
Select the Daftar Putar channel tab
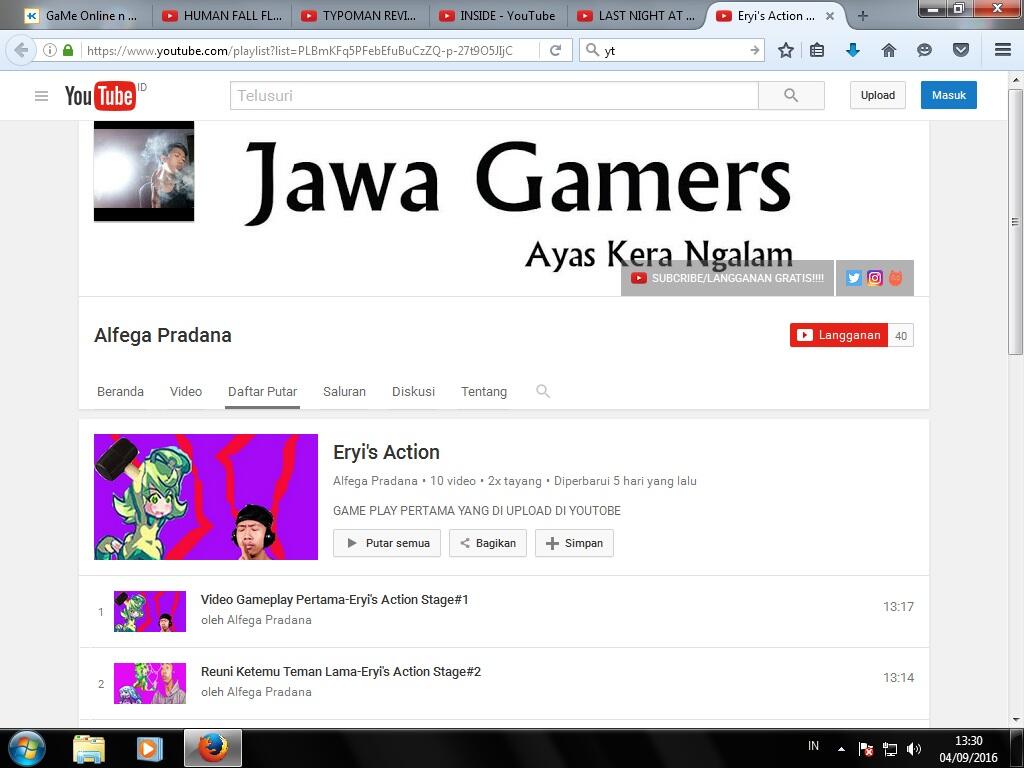[x=263, y=391]
